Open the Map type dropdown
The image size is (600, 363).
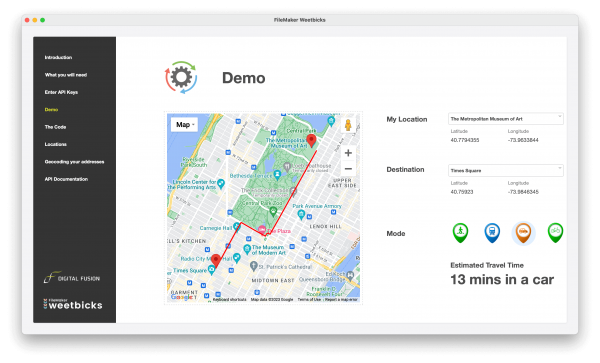tap(184, 125)
